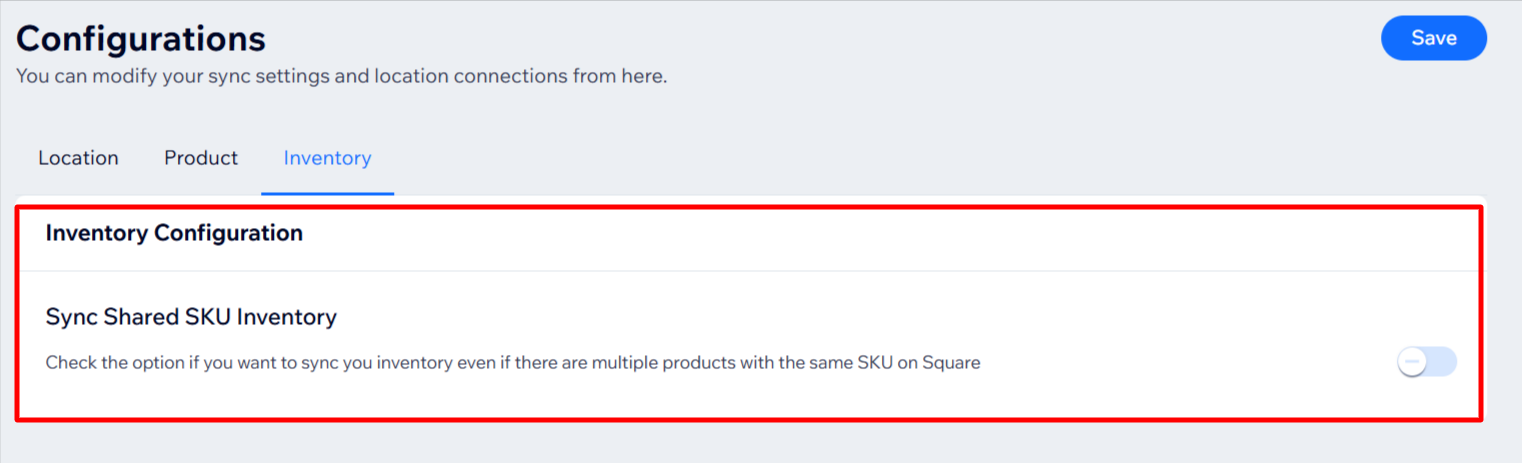Click the Inventory Configuration section header
Screen dimensions: 1522x463
tap(174, 233)
